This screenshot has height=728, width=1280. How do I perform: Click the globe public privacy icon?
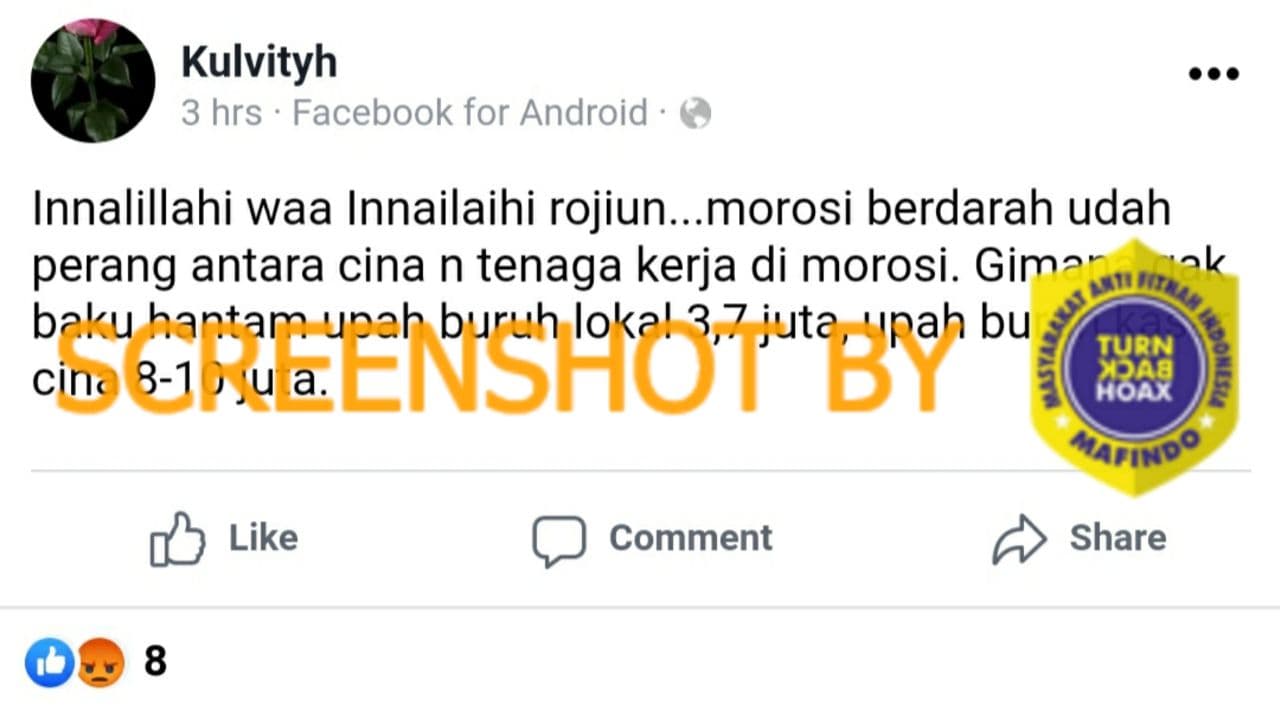[x=695, y=114]
